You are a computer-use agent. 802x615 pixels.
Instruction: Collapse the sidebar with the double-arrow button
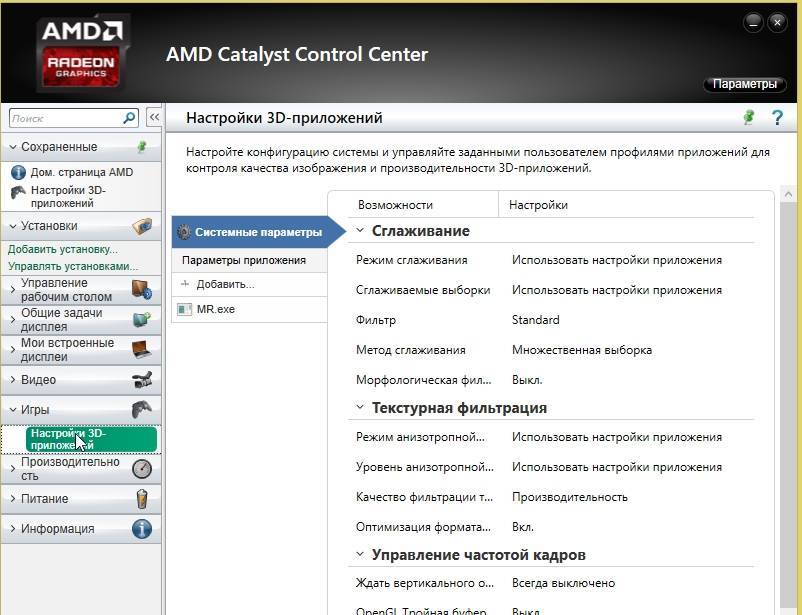153,118
